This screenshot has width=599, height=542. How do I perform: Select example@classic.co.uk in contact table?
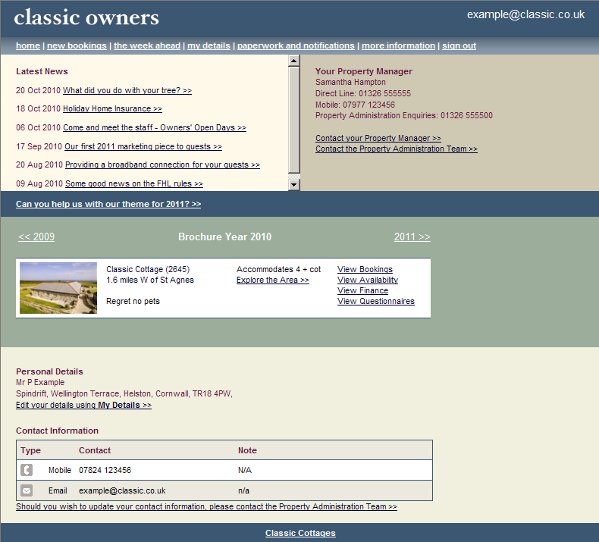coord(122,491)
